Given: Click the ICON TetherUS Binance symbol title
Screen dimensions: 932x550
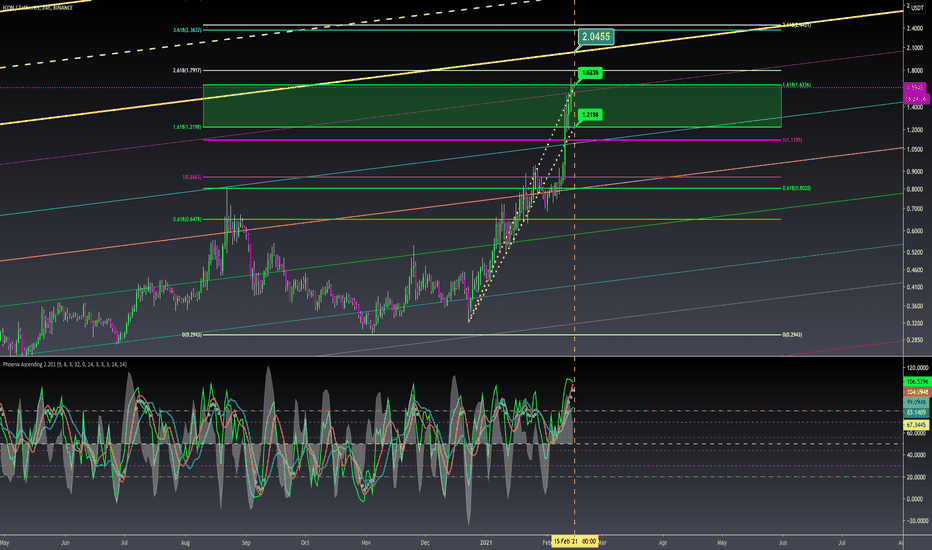Looking at the screenshot, I should [37, 8].
